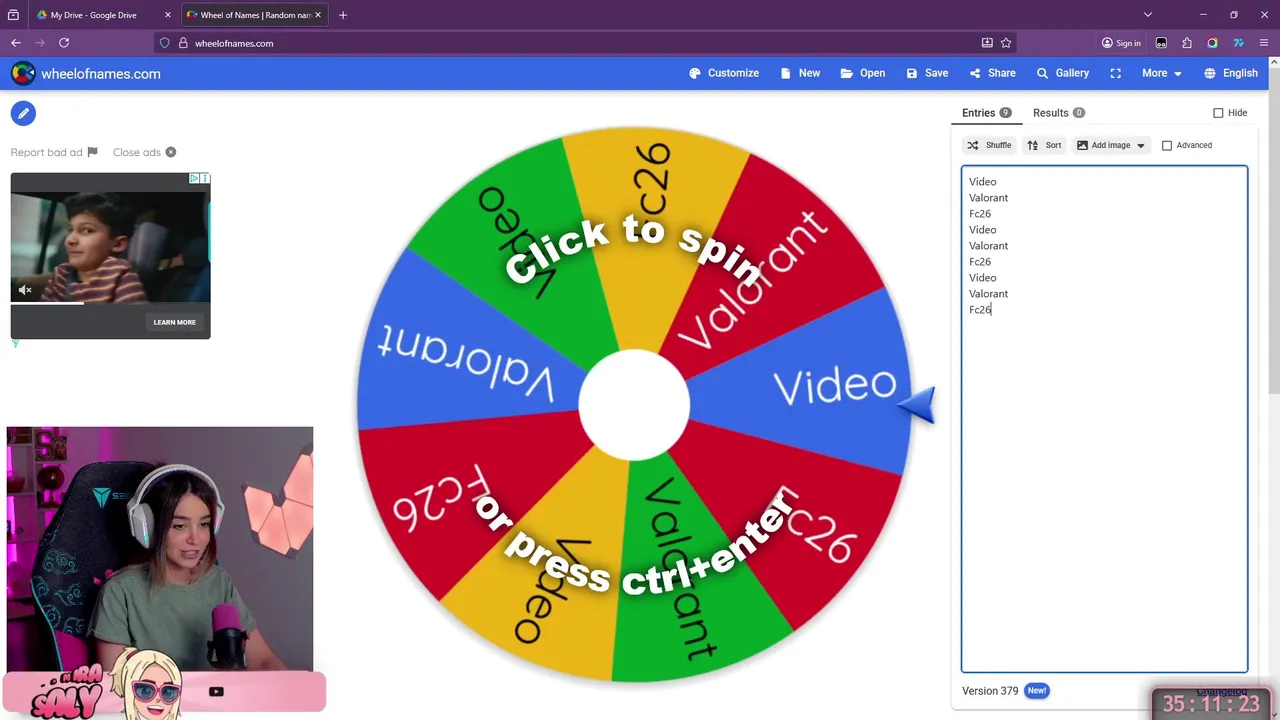This screenshot has width=1280, height=720.
Task: Click the first Video entry line
Action: (x=983, y=182)
